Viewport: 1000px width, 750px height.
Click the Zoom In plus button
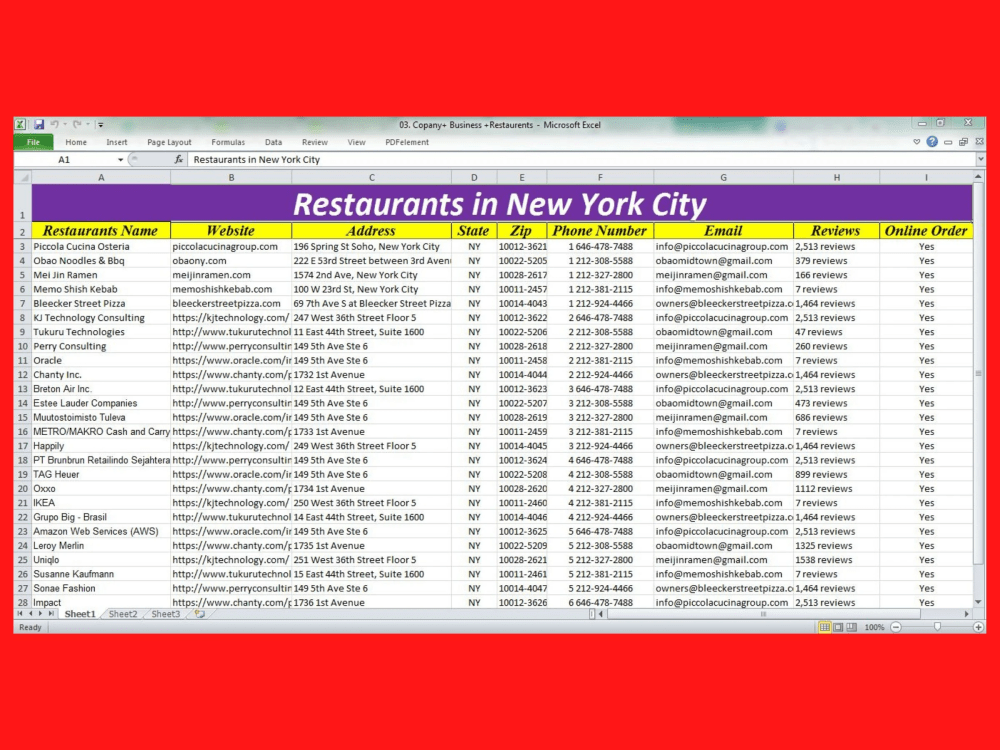pos(978,628)
